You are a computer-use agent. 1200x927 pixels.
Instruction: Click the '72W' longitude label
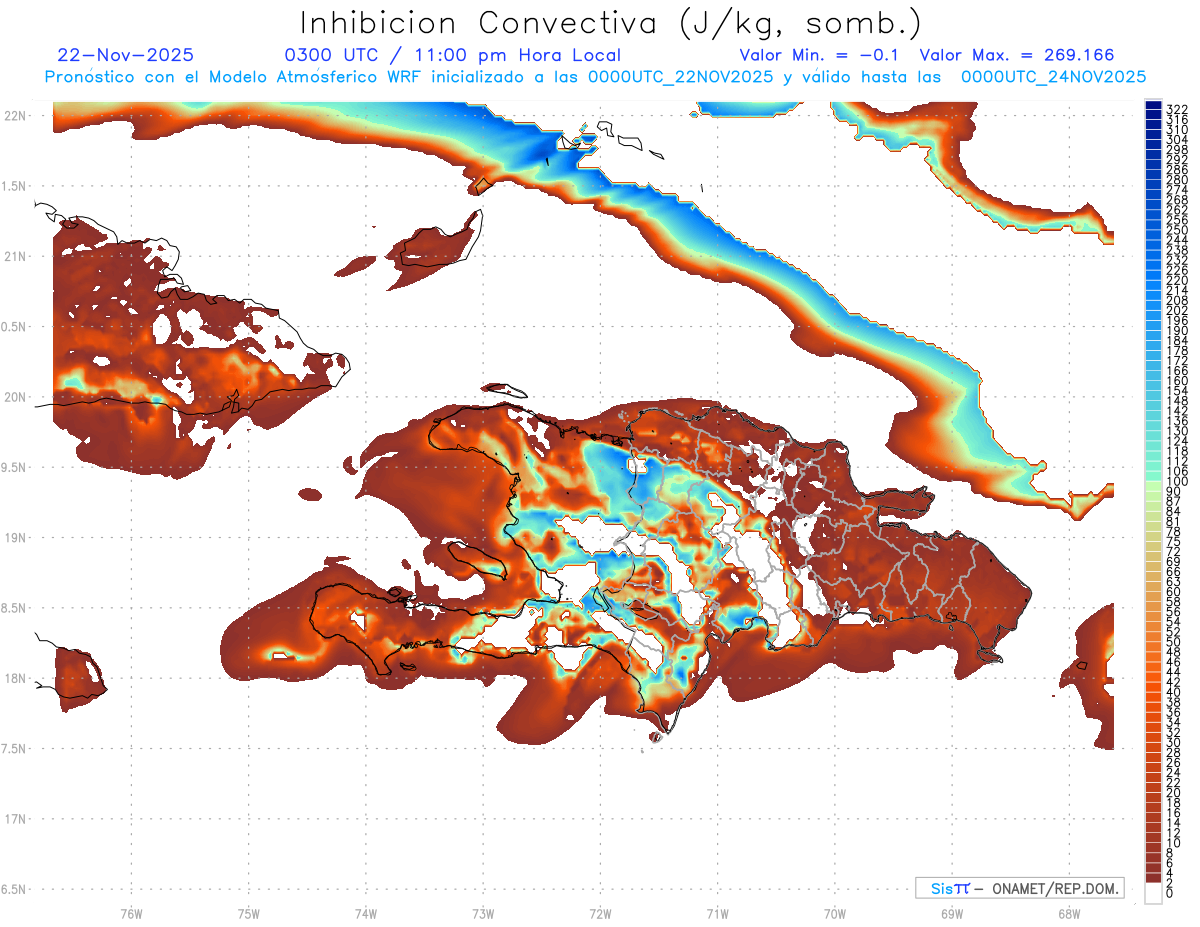click(600, 912)
